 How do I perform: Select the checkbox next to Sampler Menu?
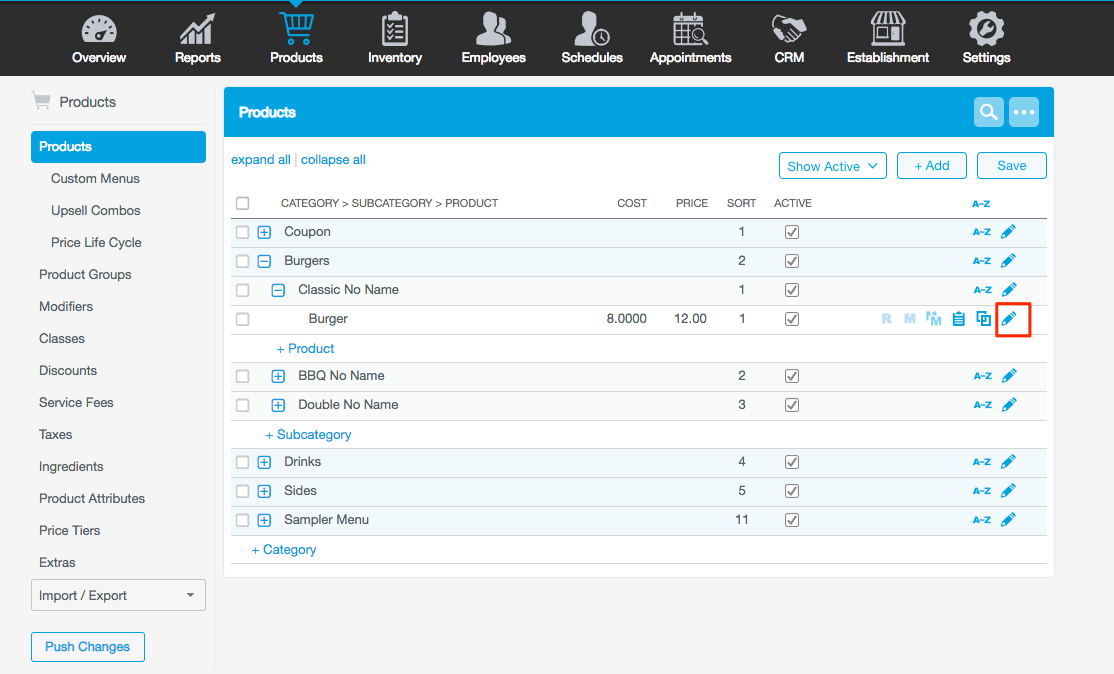click(242, 520)
